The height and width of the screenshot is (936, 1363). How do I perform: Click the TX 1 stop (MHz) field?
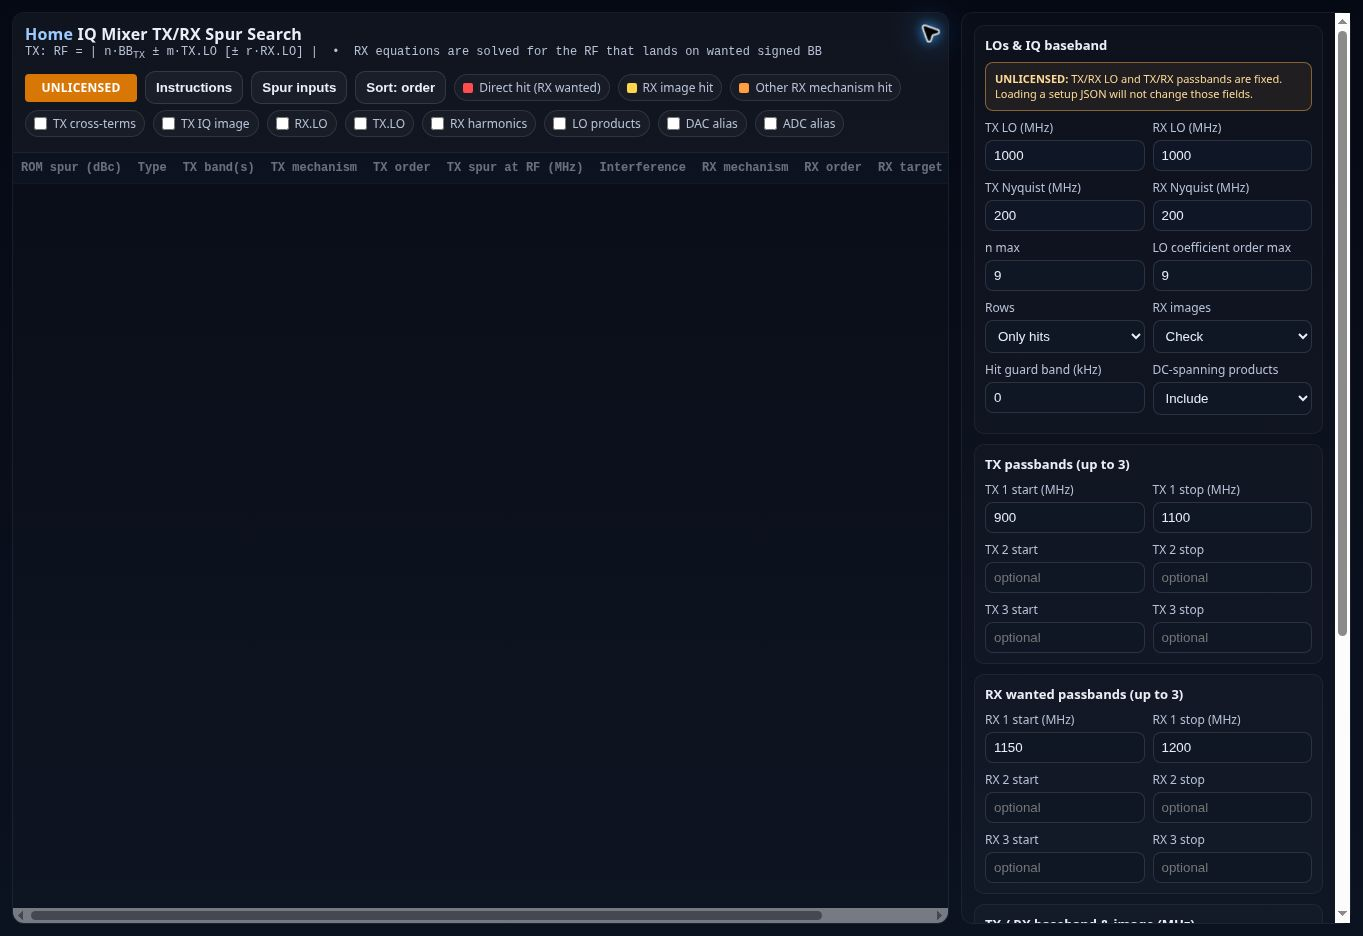(1232, 518)
